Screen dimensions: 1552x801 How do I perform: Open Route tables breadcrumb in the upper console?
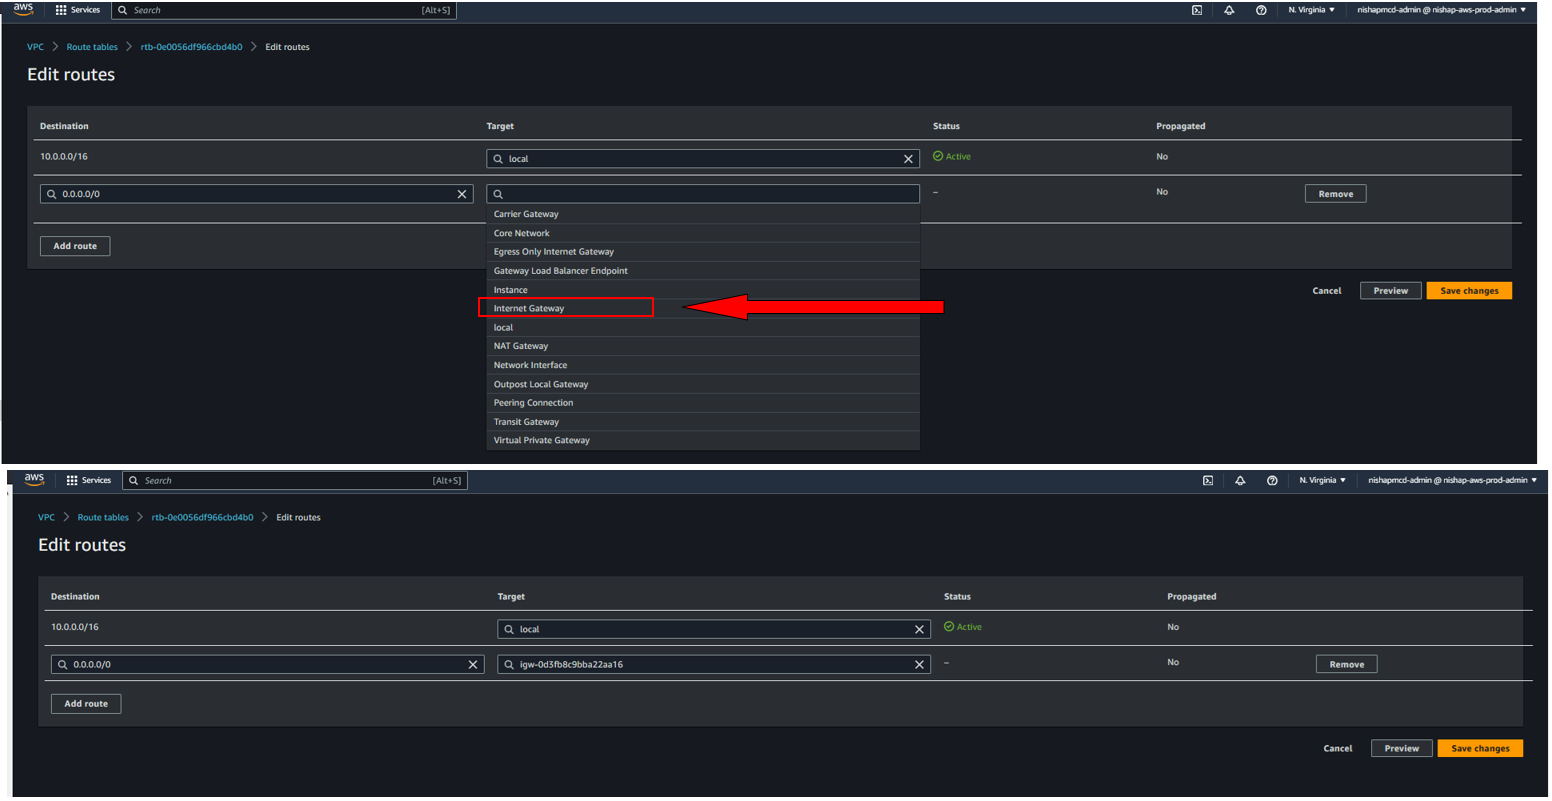[92, 47]
